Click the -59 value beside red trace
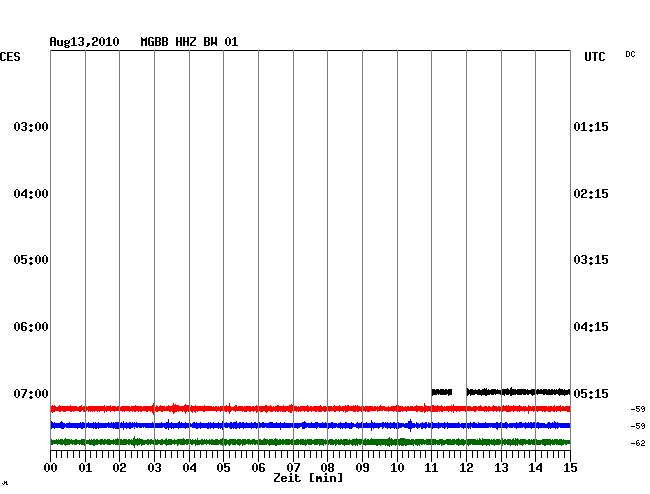 pos(638,409)
